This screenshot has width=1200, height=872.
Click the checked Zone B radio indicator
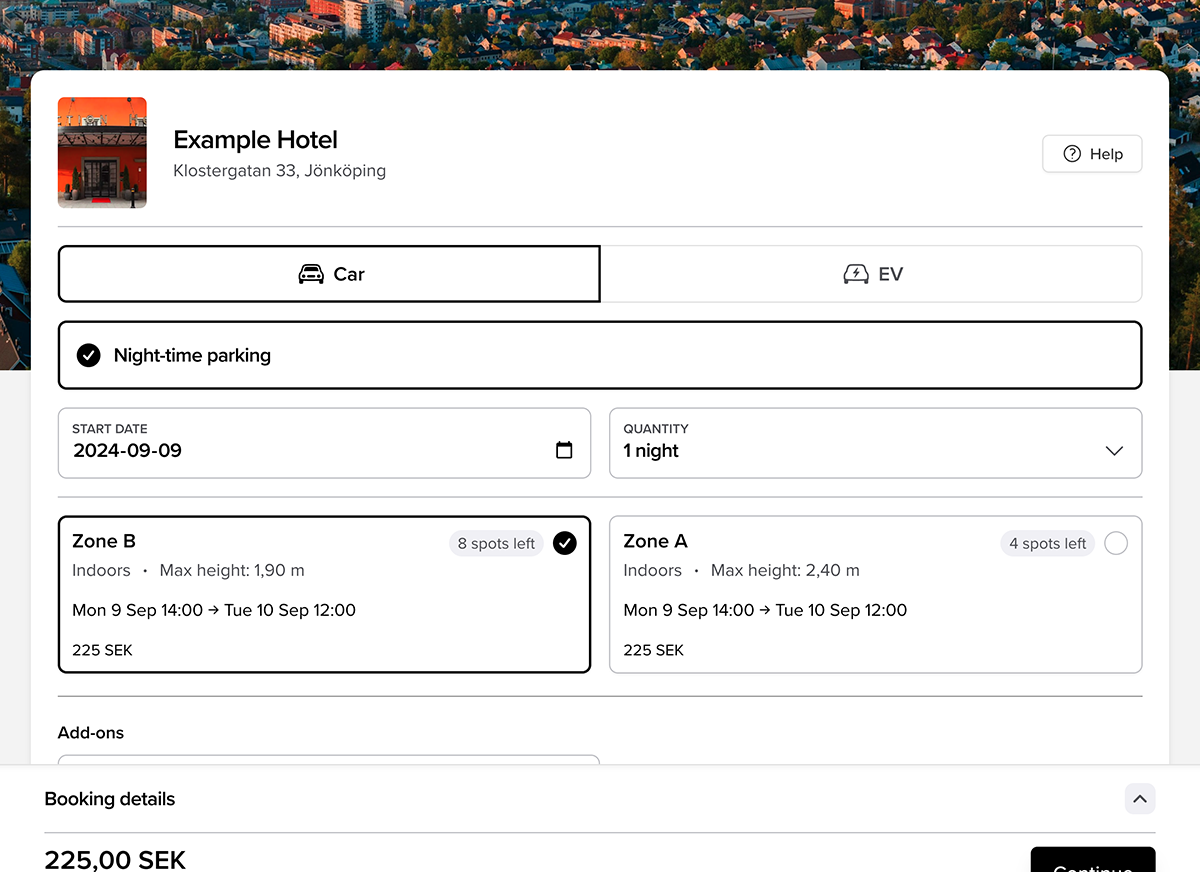tap(565, 543)
